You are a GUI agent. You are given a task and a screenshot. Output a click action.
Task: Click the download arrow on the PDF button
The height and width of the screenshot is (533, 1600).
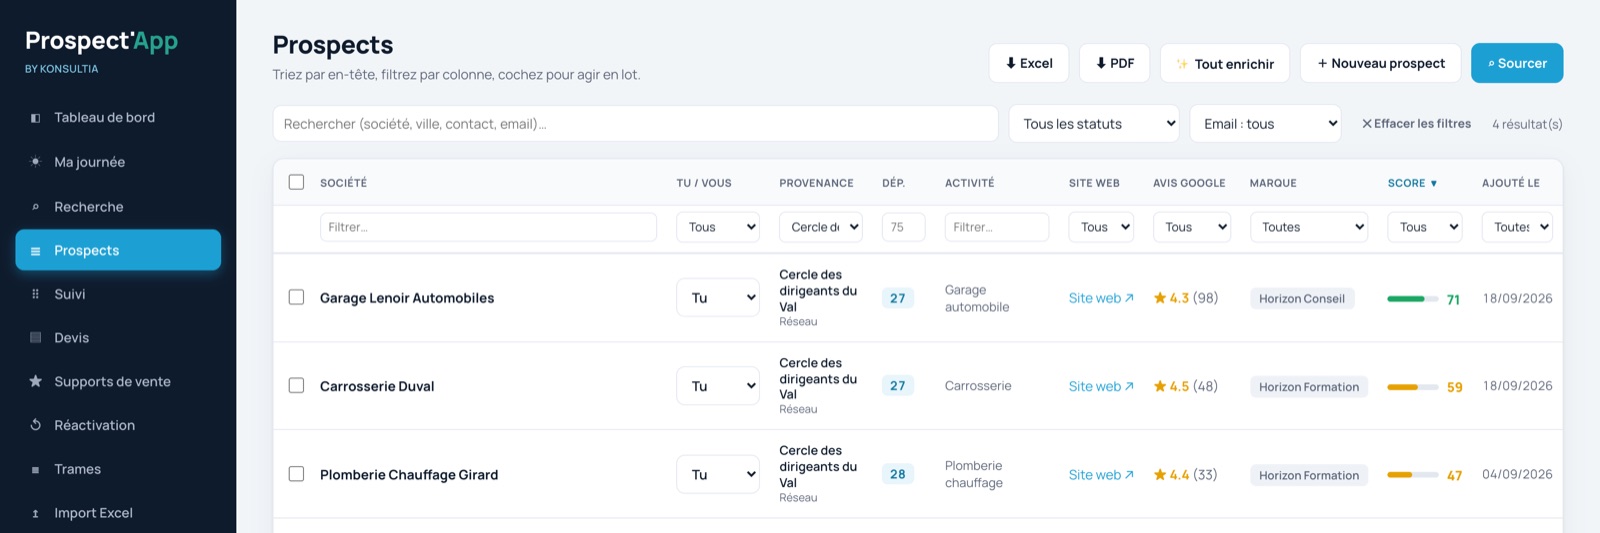tap(1101, 63)
